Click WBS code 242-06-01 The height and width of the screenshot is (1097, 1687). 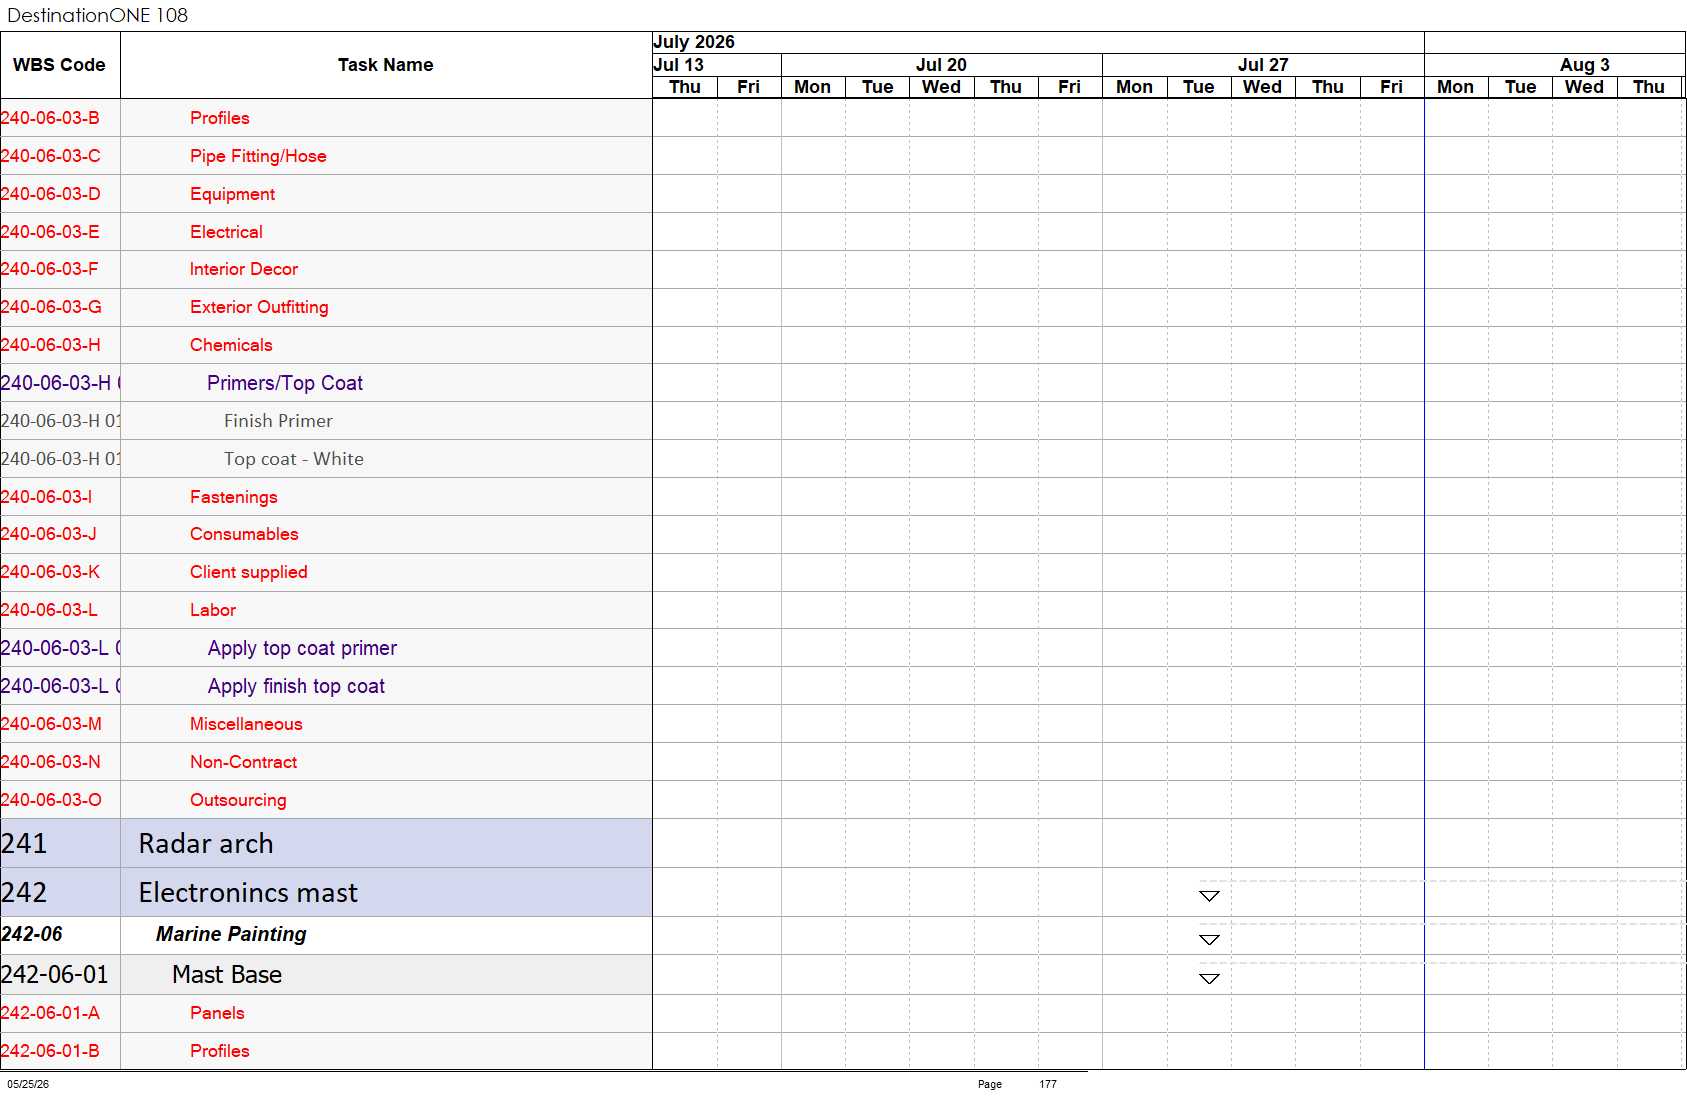pos(54,975)
